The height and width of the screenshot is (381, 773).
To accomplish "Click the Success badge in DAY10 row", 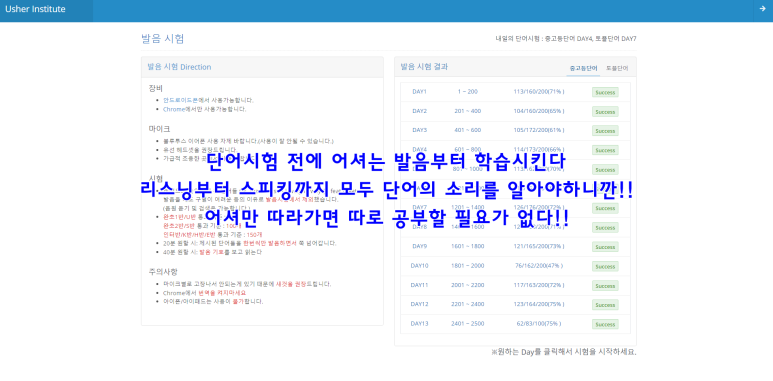I will pos(605,266).
